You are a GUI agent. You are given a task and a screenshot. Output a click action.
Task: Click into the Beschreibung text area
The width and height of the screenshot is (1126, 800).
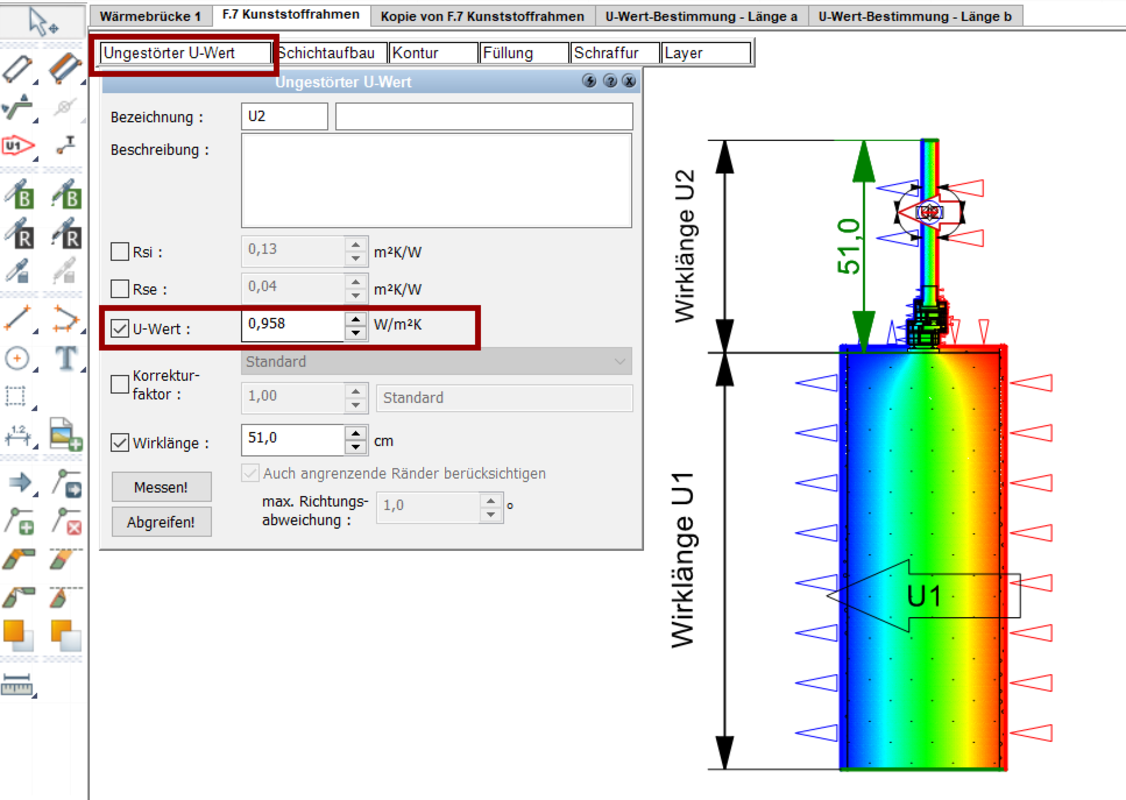tap(436, 181)
